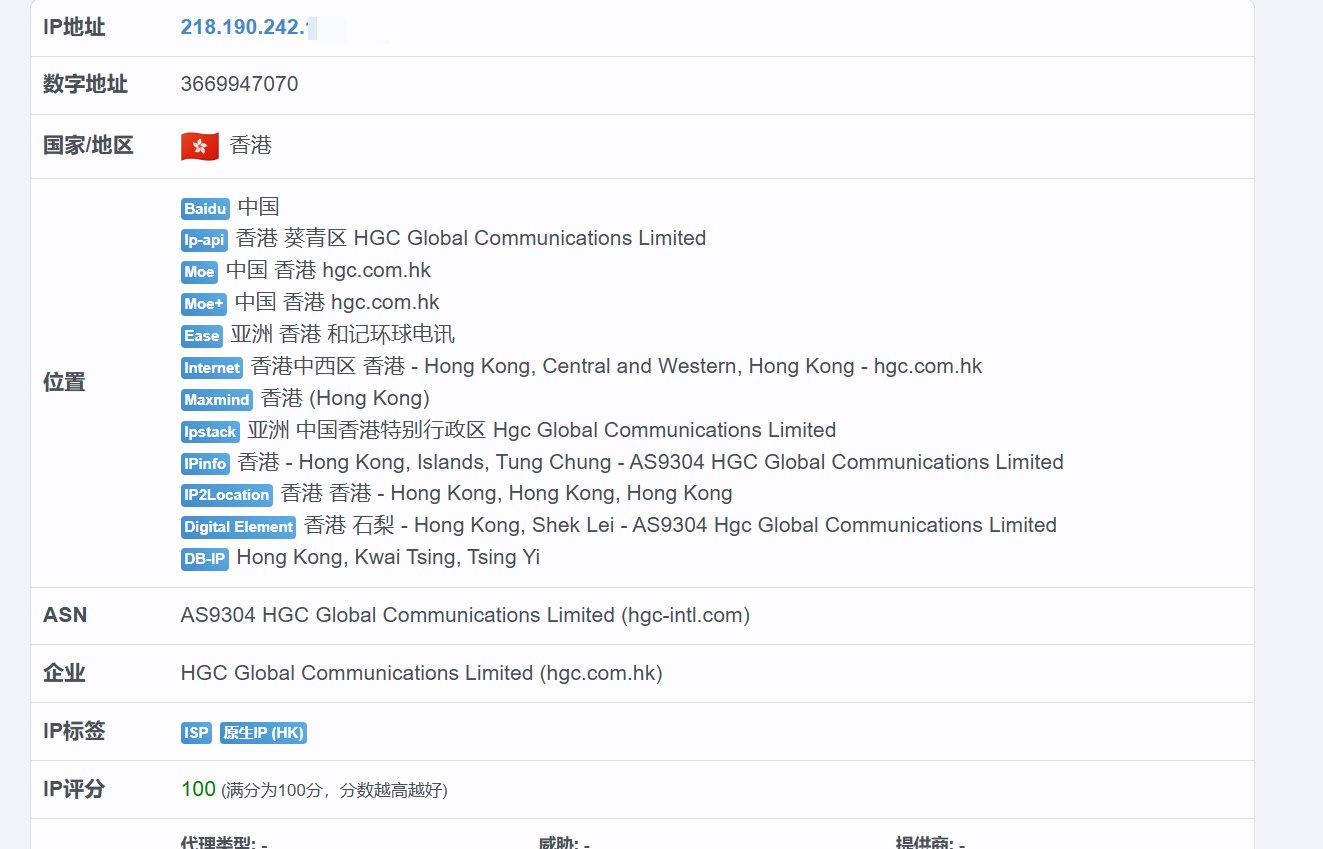Image resolution: width=1323 pixels, height=849 pixels.
Task: Click the 位置 row label
Action: click(x=64, y=382)
